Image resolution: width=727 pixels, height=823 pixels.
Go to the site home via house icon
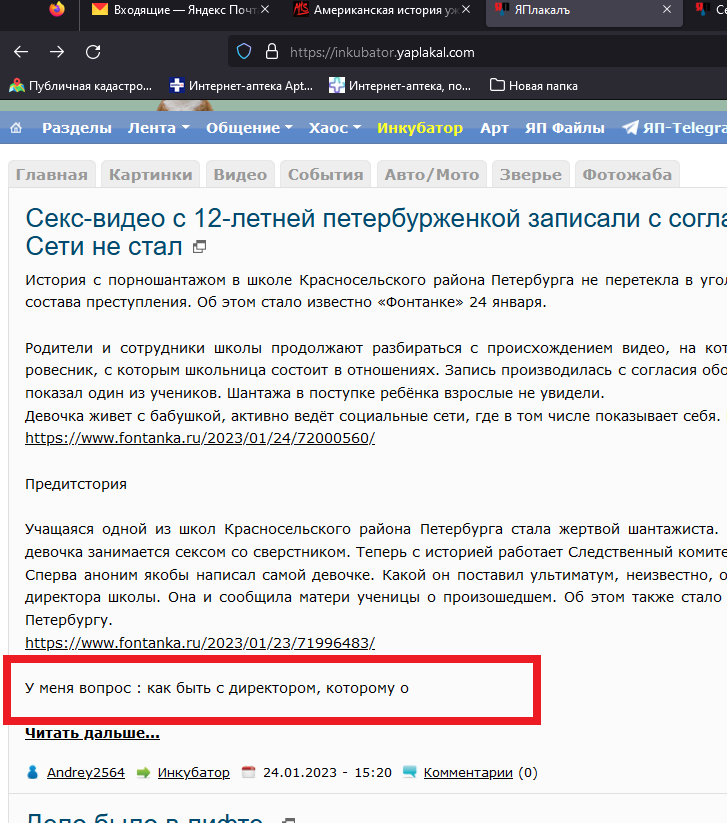click(16, 128)
